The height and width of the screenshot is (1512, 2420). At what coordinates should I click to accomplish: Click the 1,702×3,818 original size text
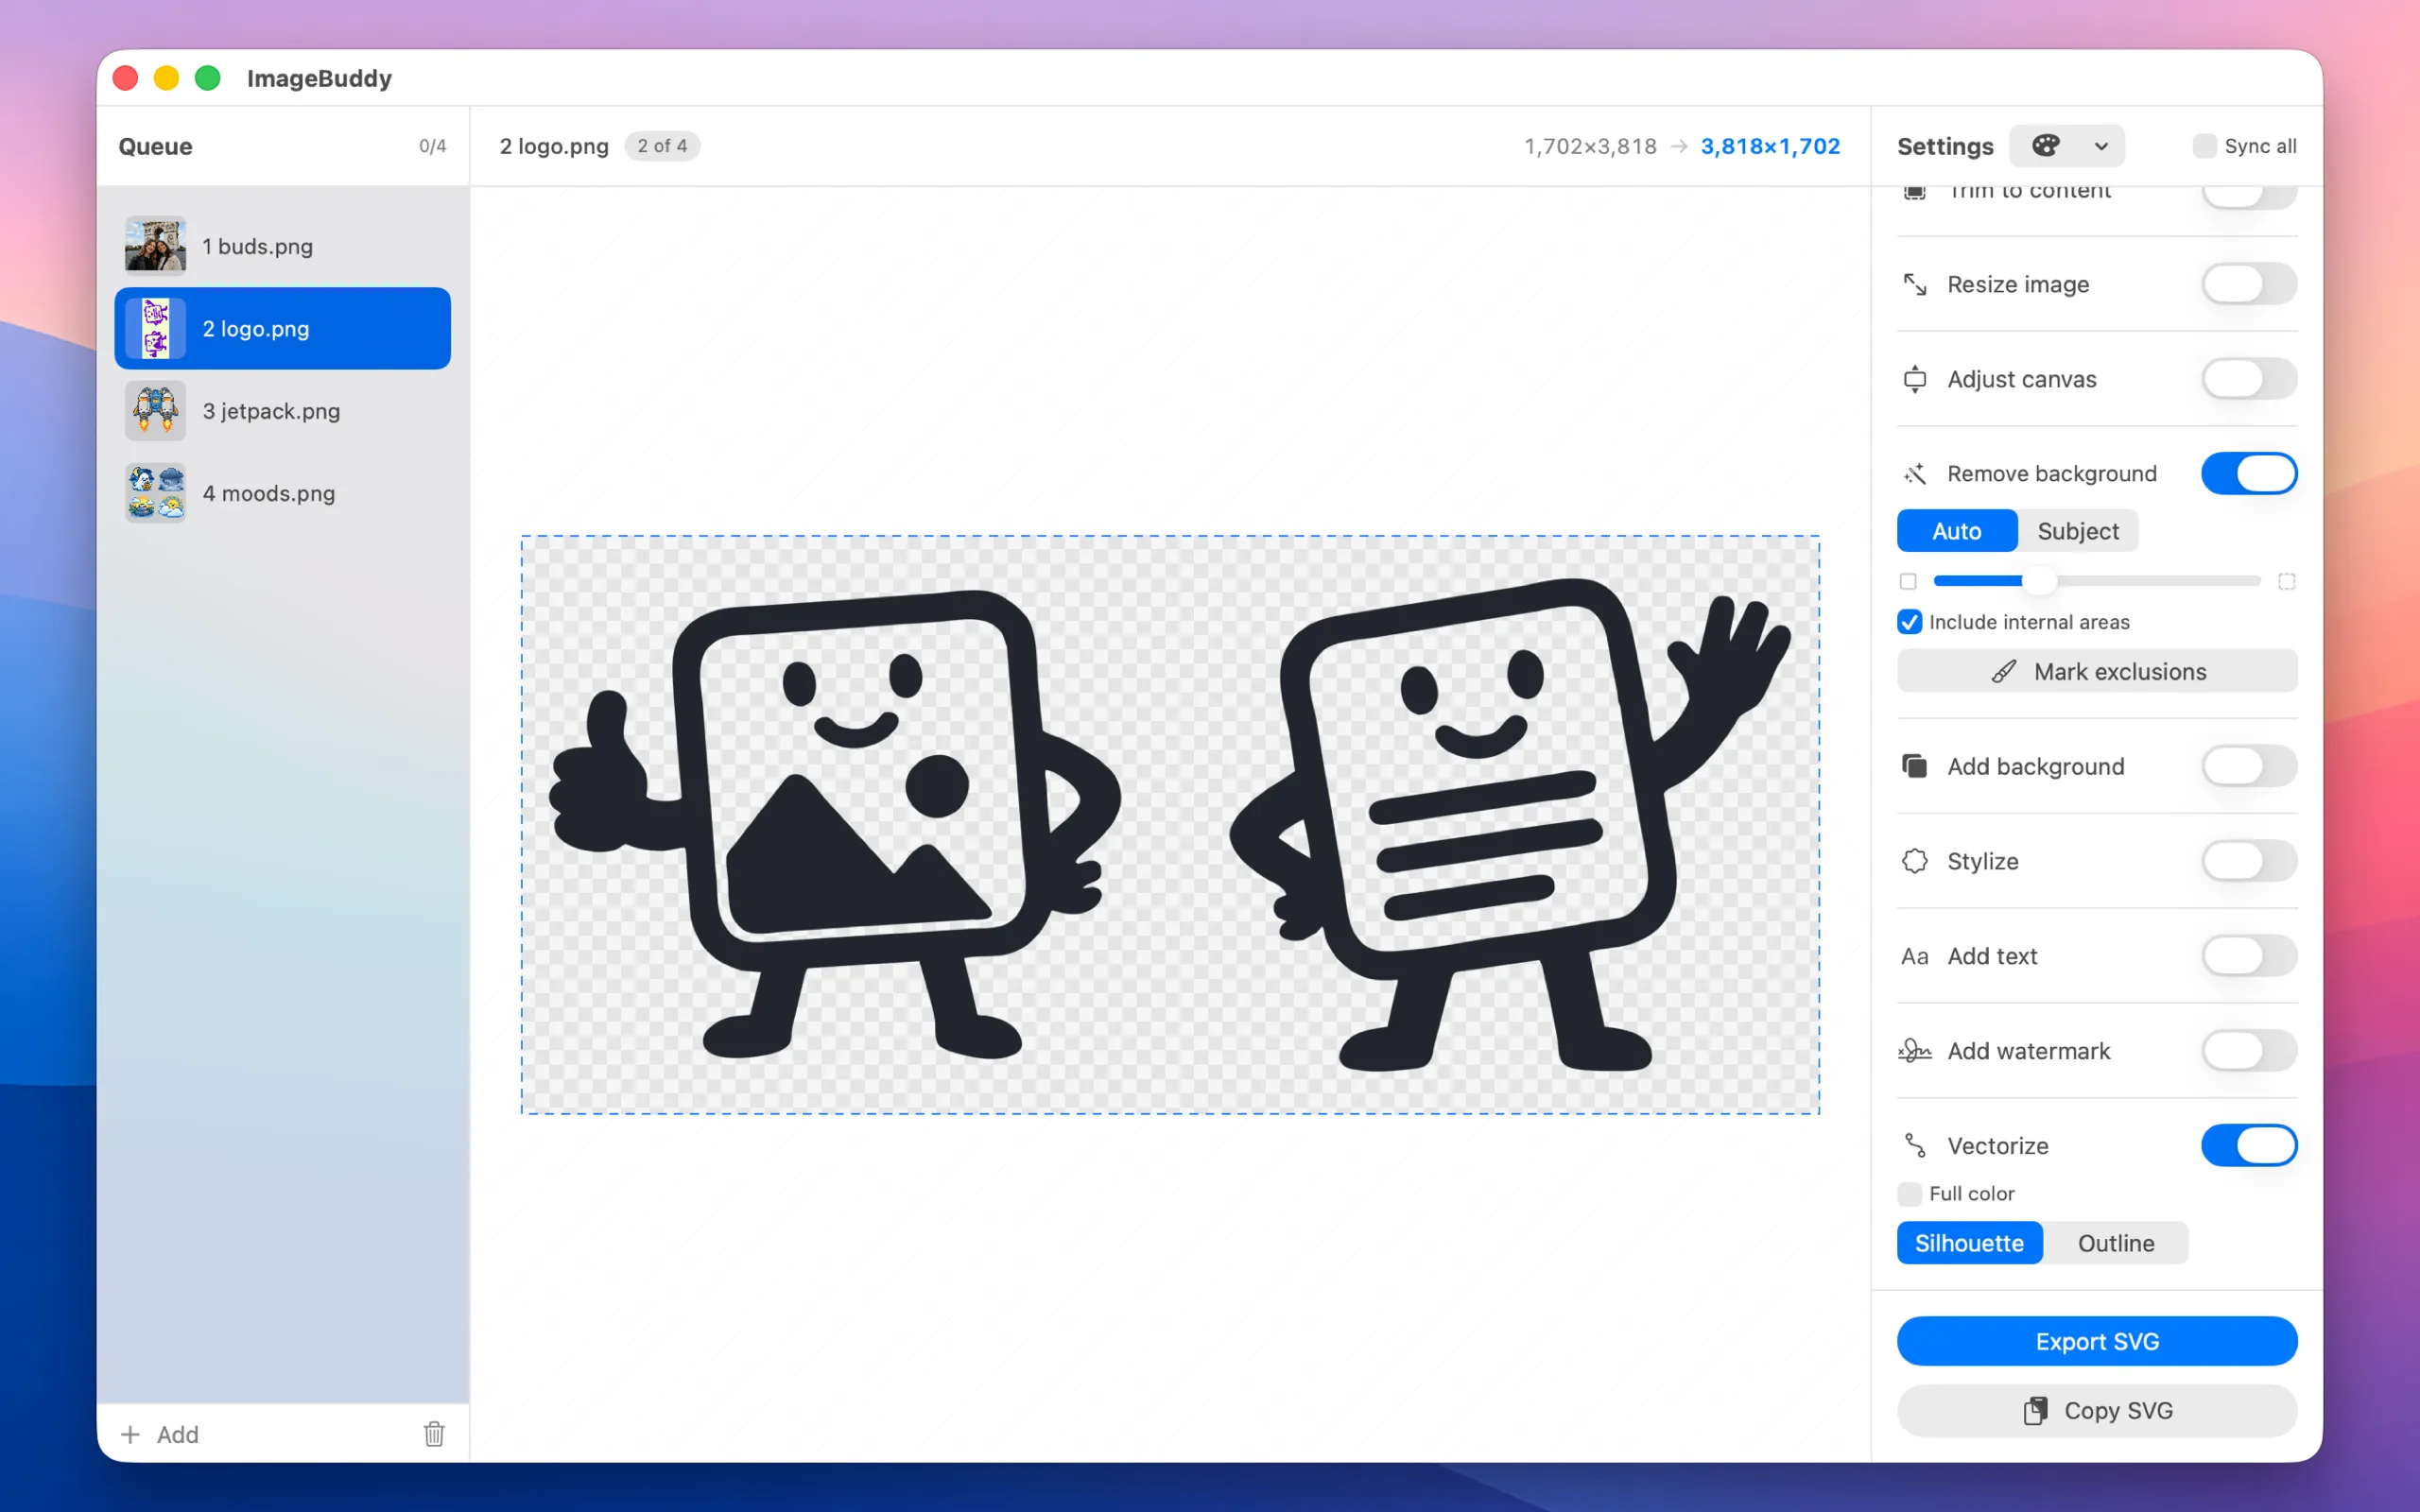[1590, 146]
